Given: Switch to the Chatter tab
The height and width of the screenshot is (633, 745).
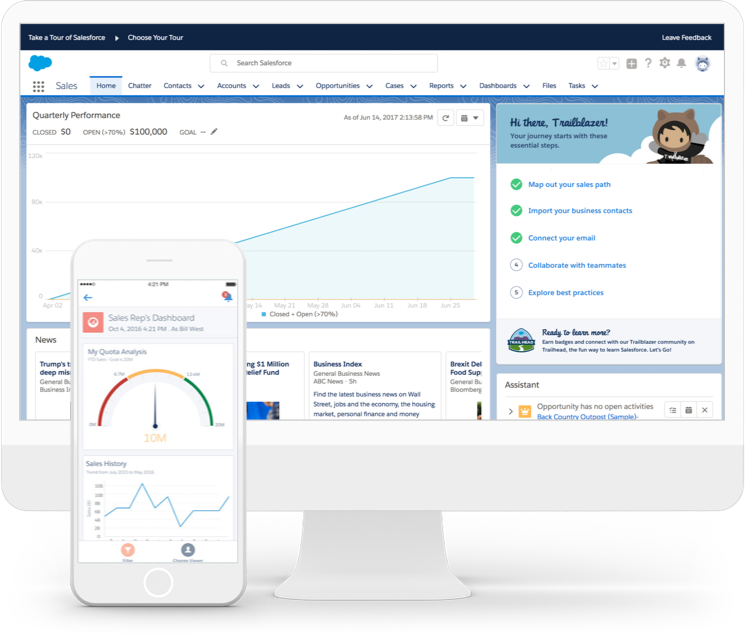Looking at the screenshot, I should [x=139, y=86].
